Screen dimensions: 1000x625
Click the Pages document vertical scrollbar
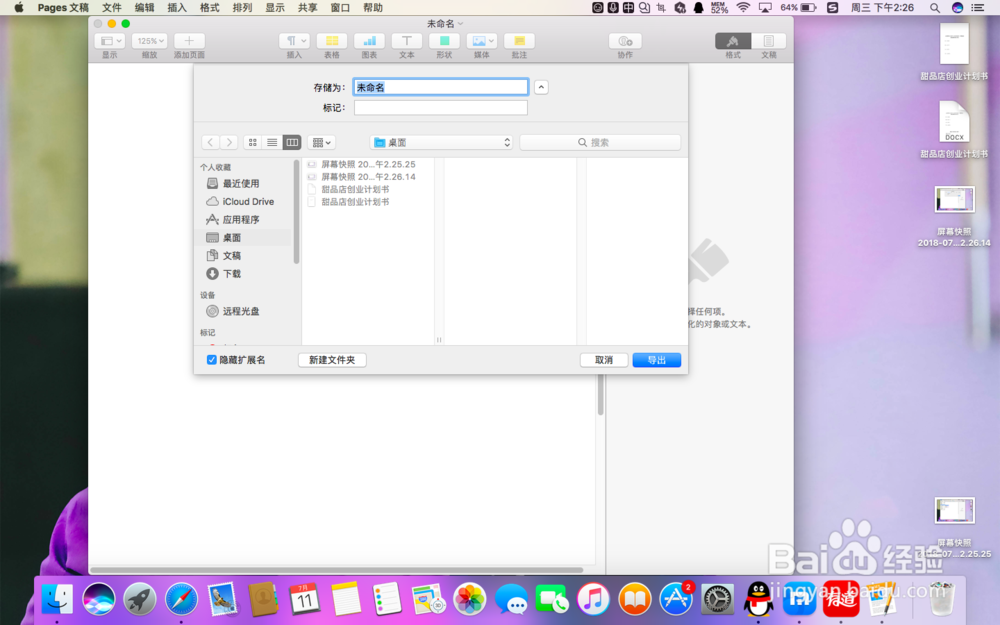[600, 395]
